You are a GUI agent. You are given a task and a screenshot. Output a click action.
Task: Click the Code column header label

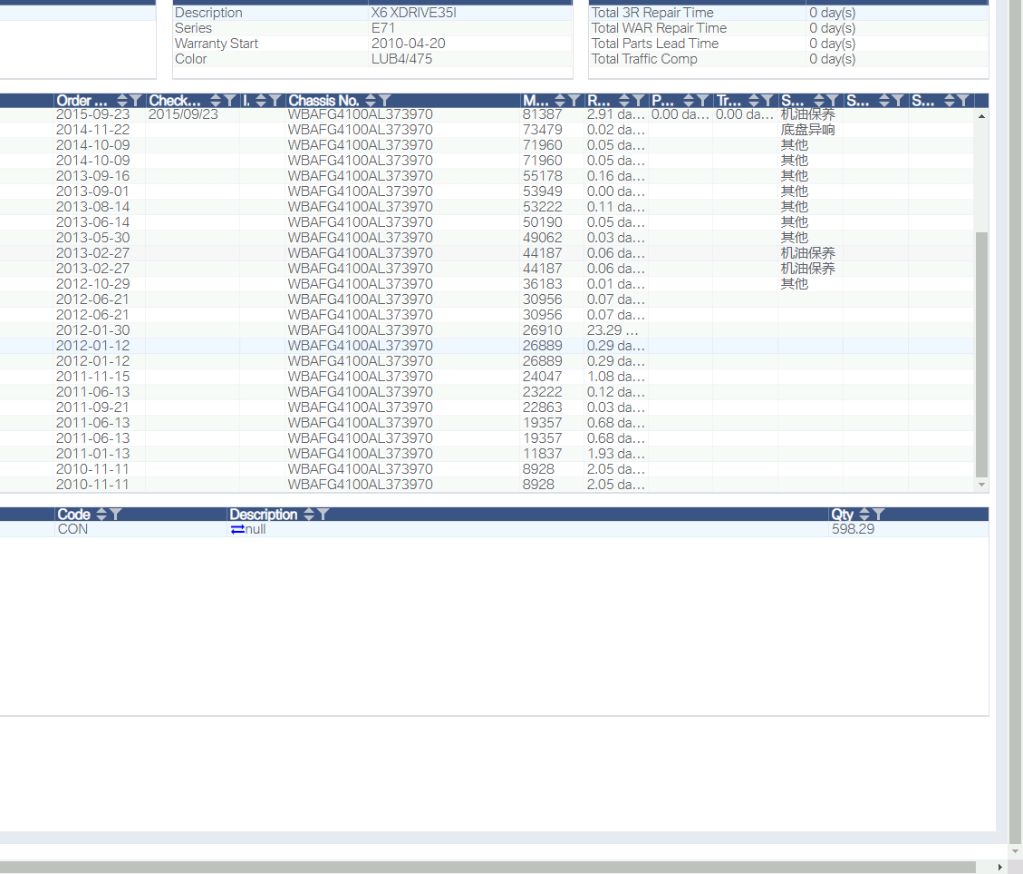74,514
